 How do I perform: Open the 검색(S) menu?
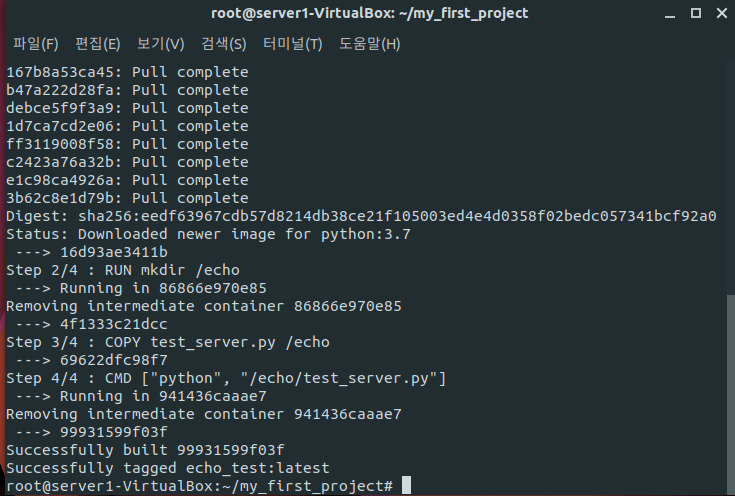224,44
